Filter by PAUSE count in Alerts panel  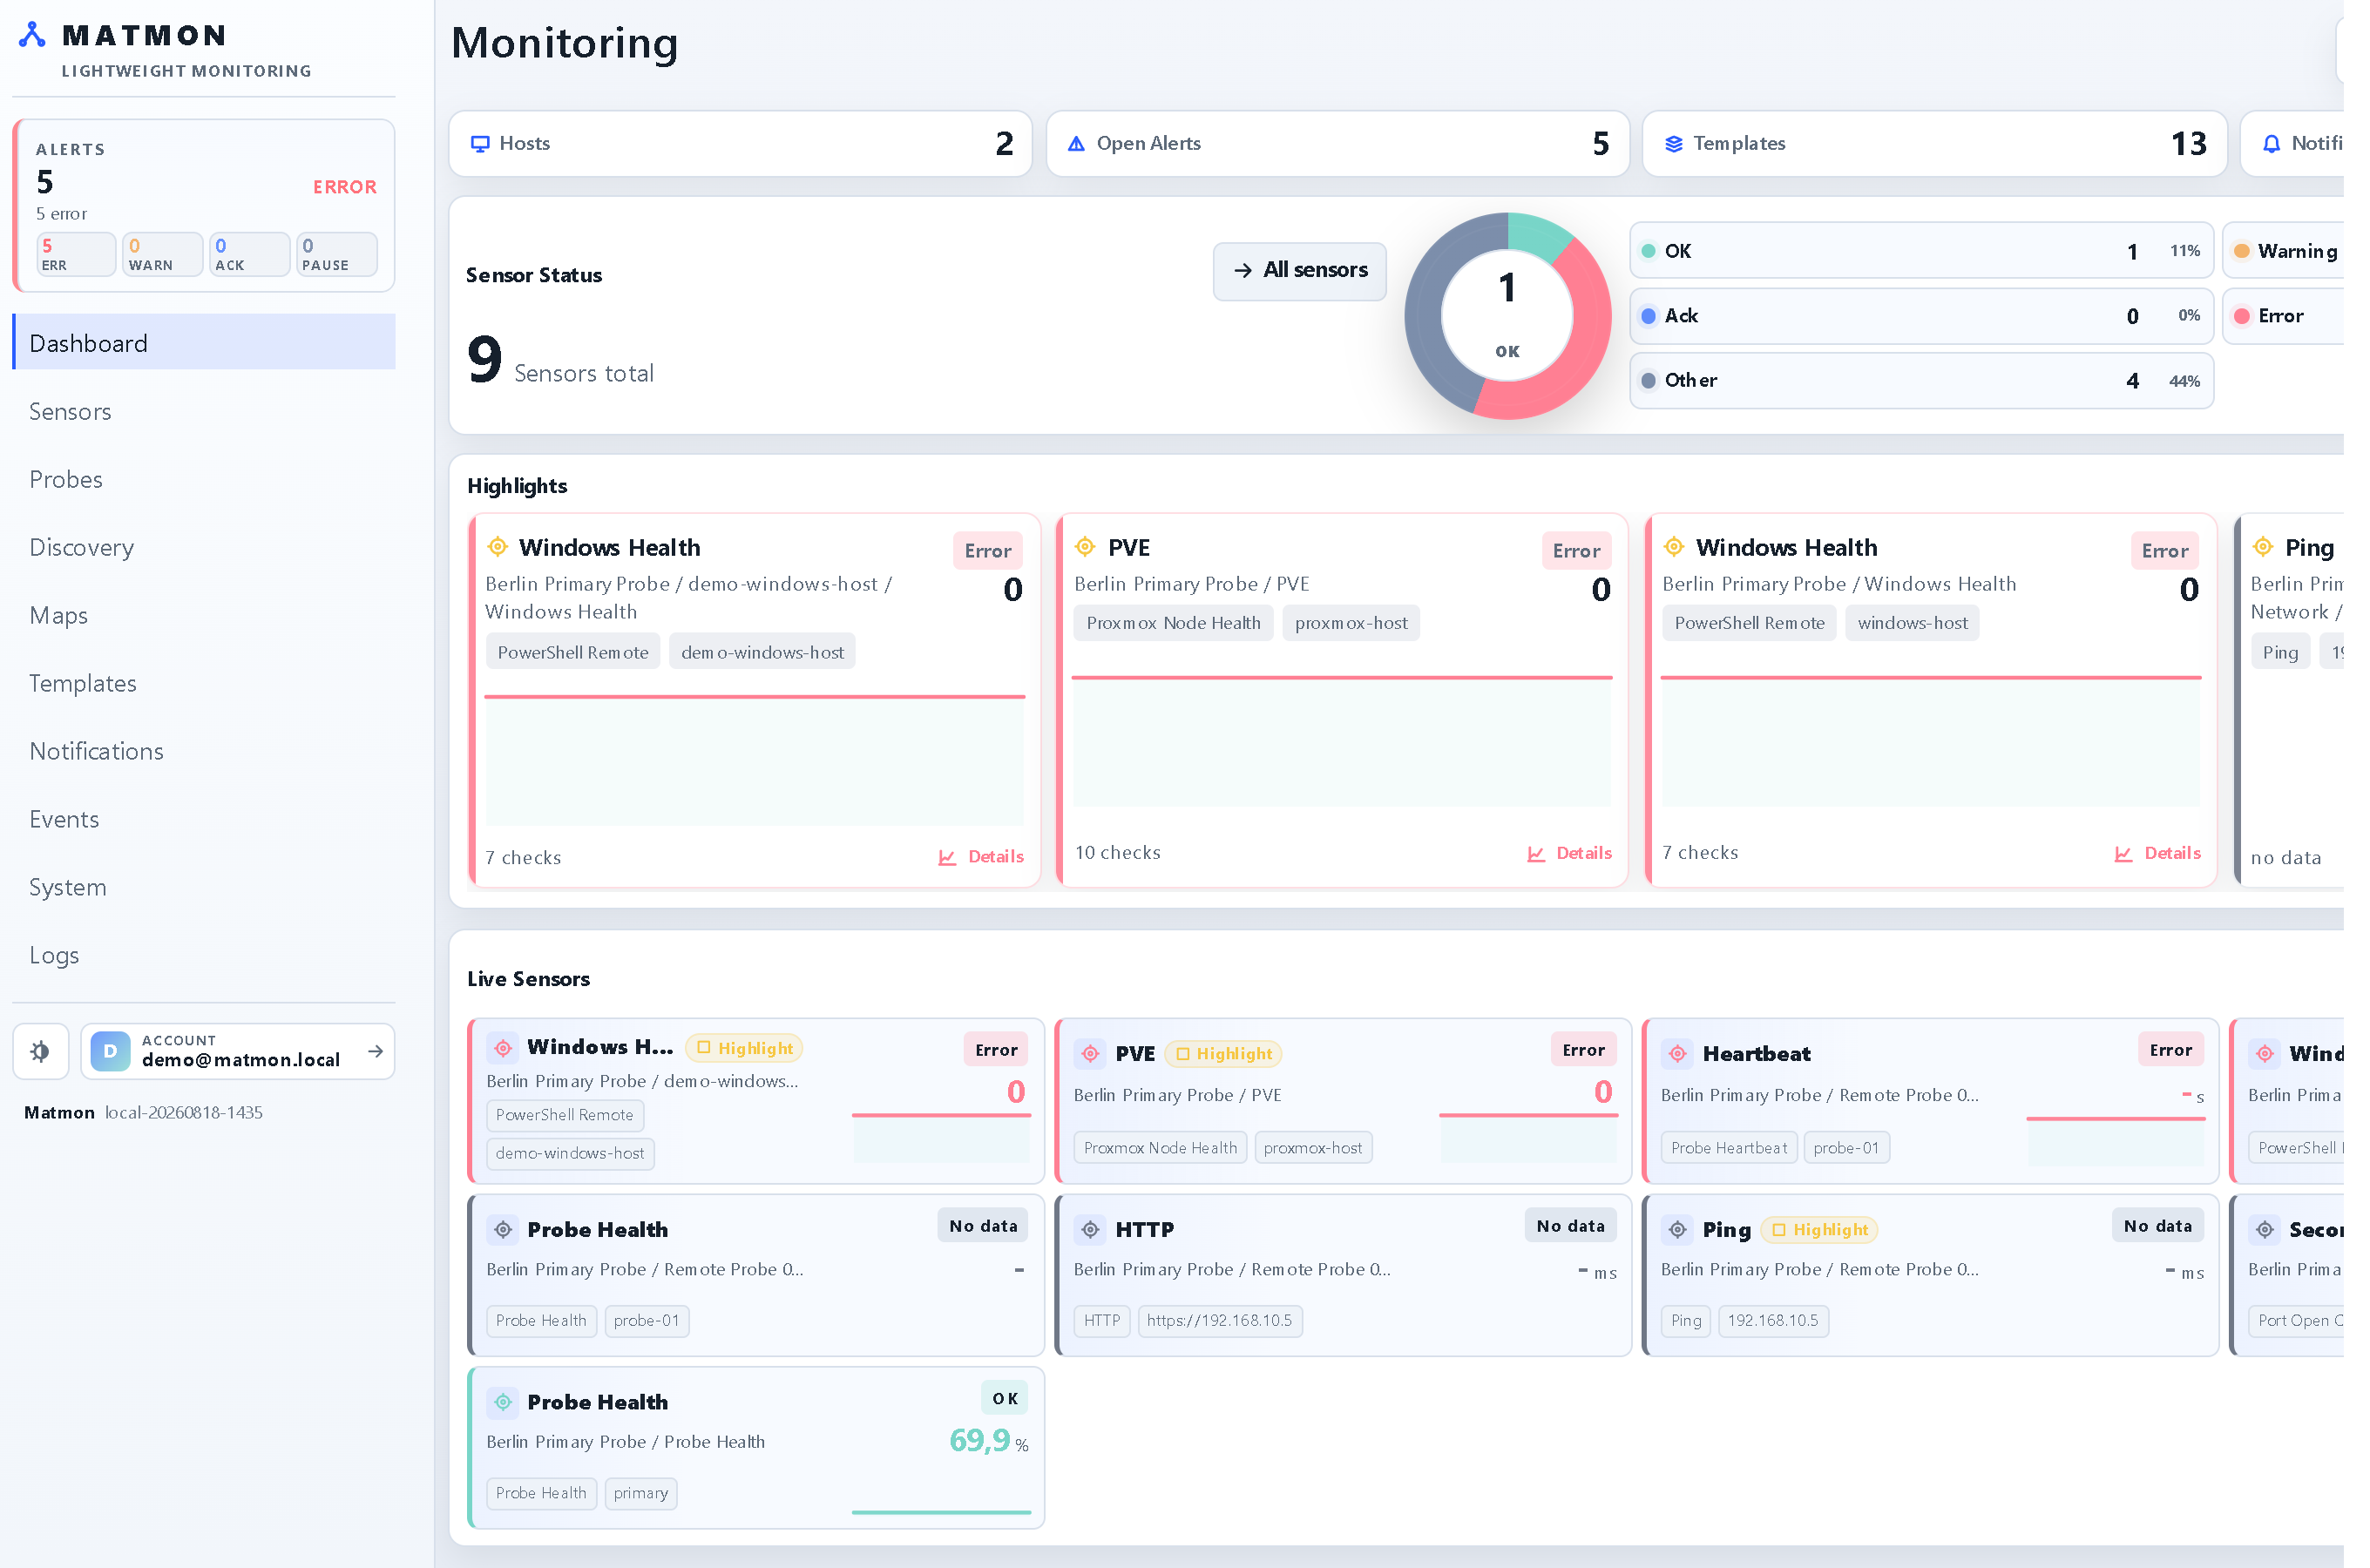point(337,254)
